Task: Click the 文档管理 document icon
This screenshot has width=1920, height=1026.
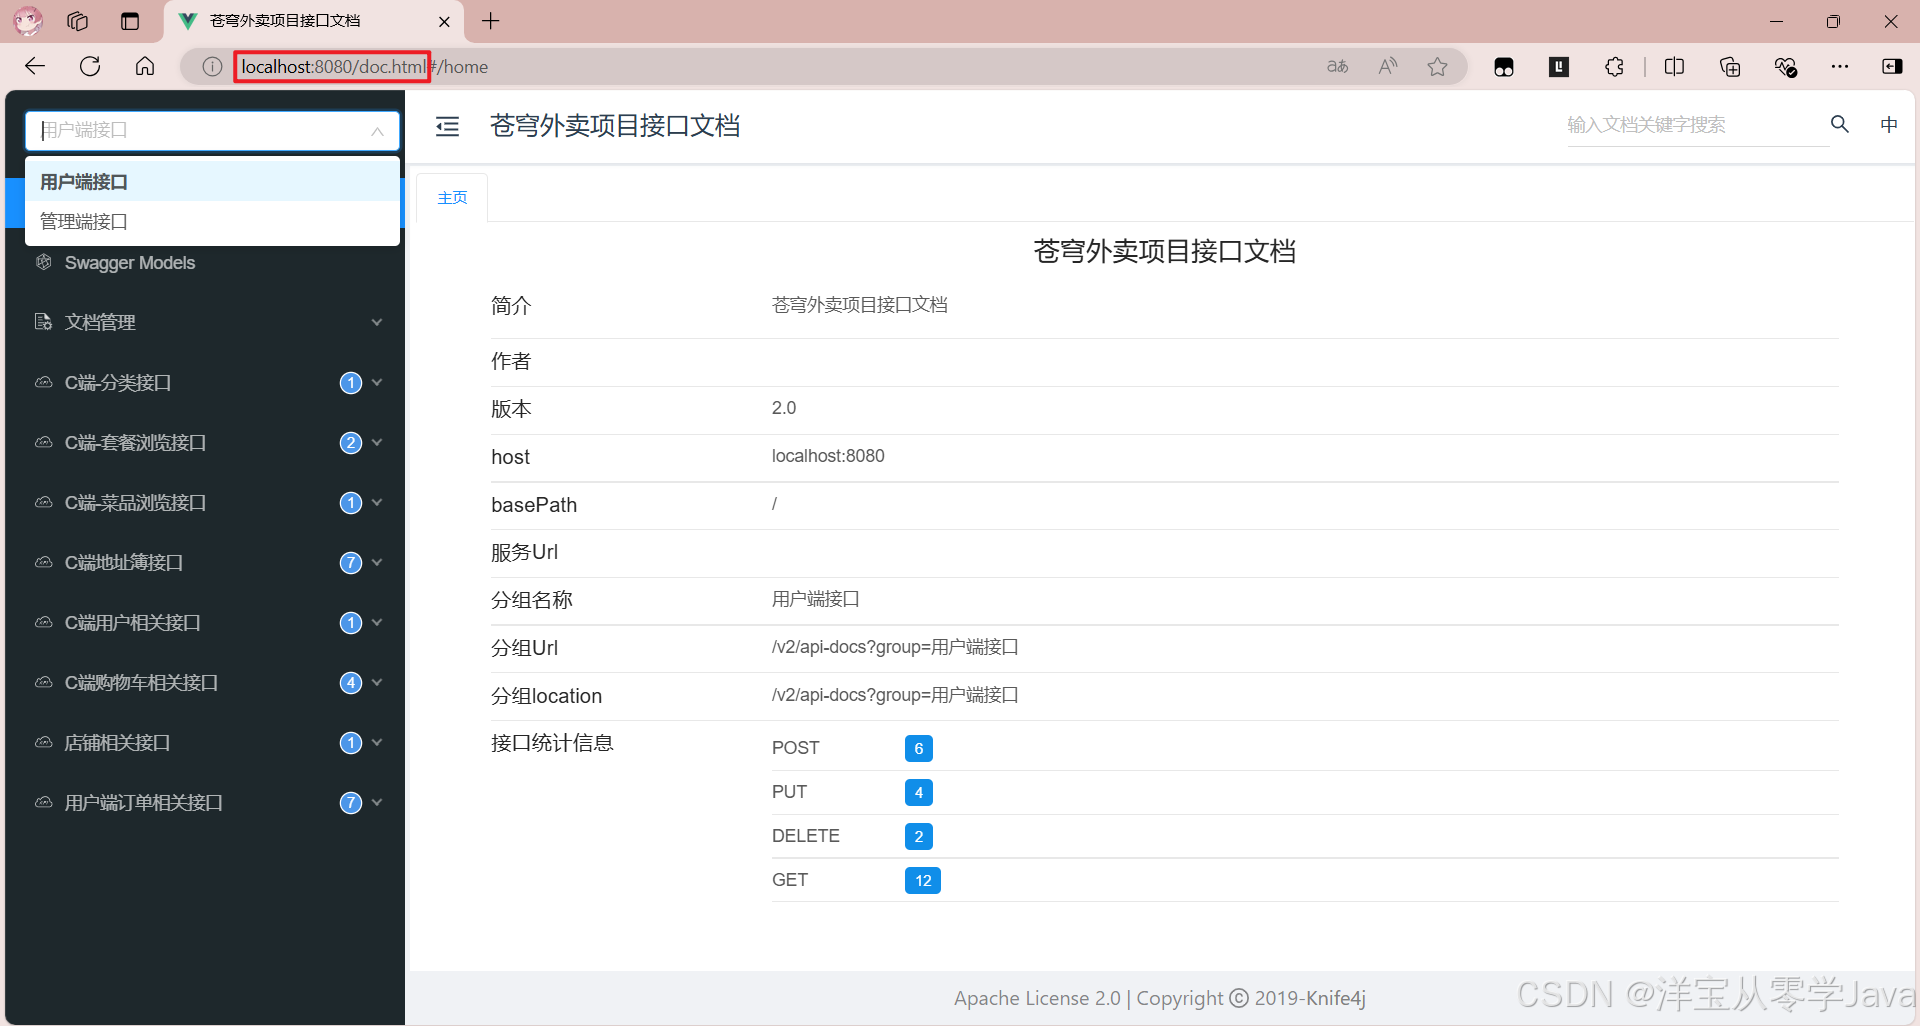Action: (43, 322)
